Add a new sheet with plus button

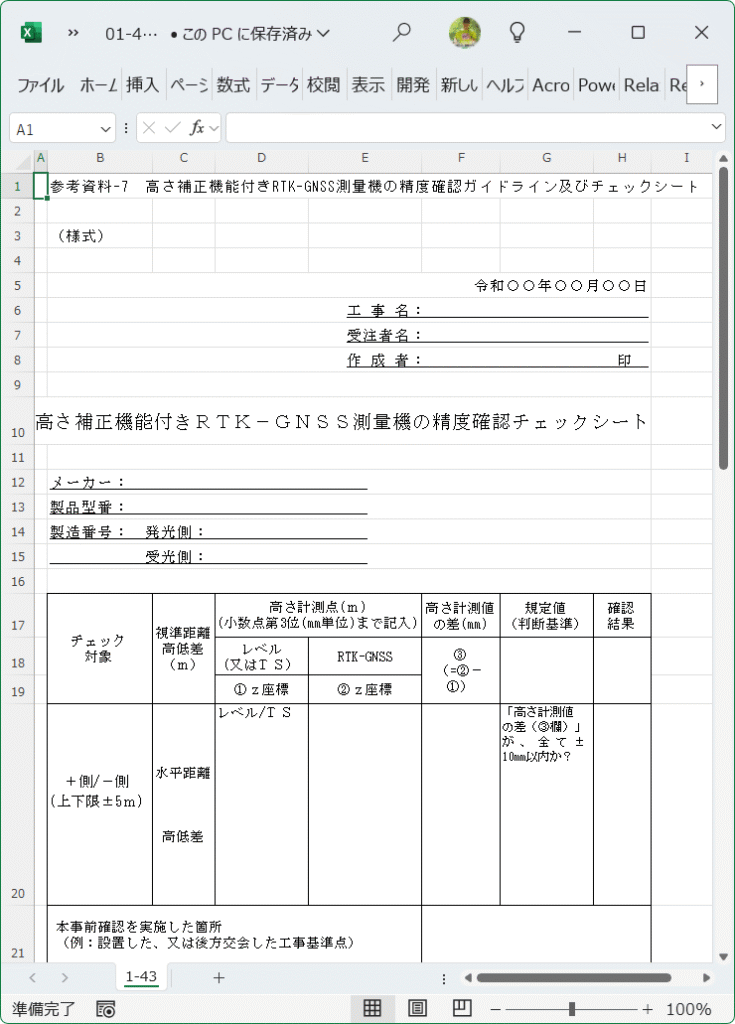coord(219,978)
